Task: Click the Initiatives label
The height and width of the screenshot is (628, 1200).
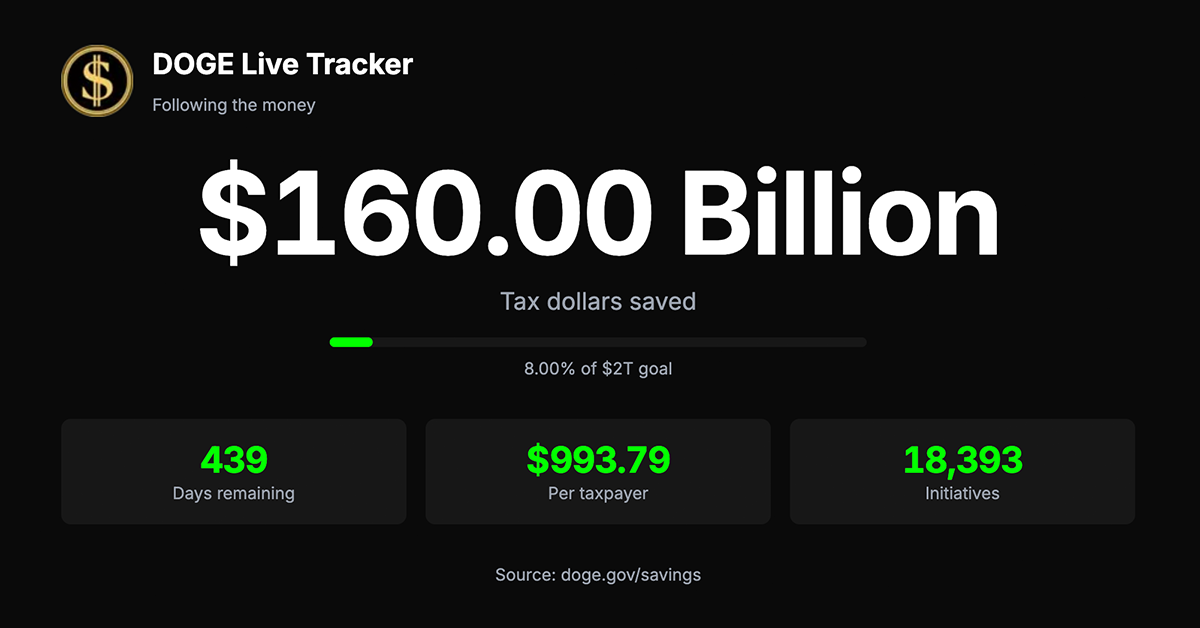Action: 963,493
